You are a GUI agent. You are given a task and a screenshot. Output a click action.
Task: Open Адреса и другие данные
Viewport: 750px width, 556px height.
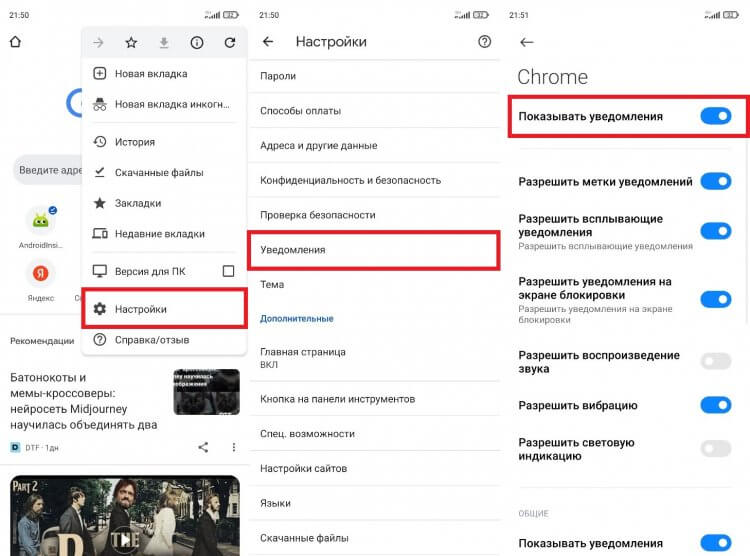[x=374, y=145]
